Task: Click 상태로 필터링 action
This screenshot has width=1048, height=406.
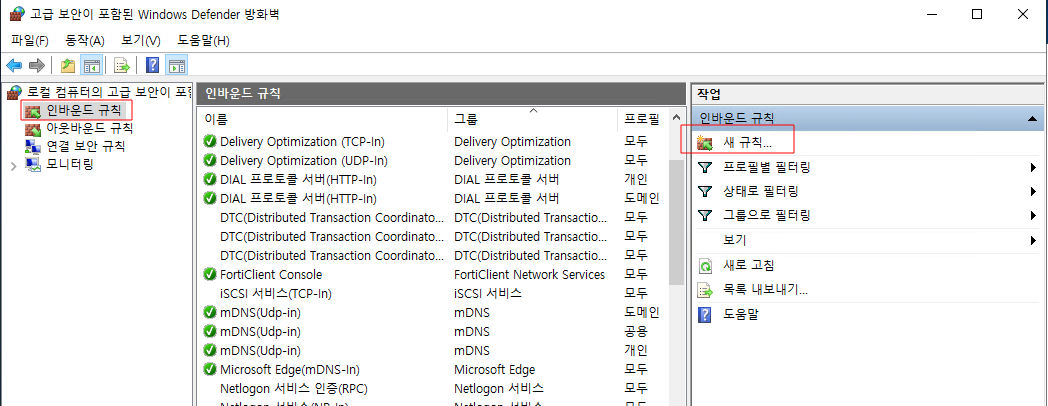Action: coord(761,191)
